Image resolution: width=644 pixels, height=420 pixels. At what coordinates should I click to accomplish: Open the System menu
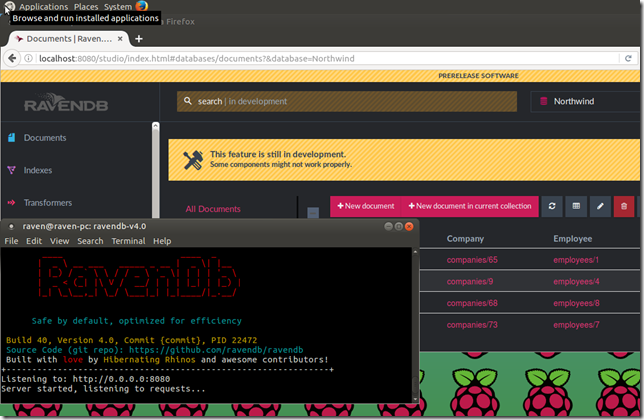click(x=118, y=7)
